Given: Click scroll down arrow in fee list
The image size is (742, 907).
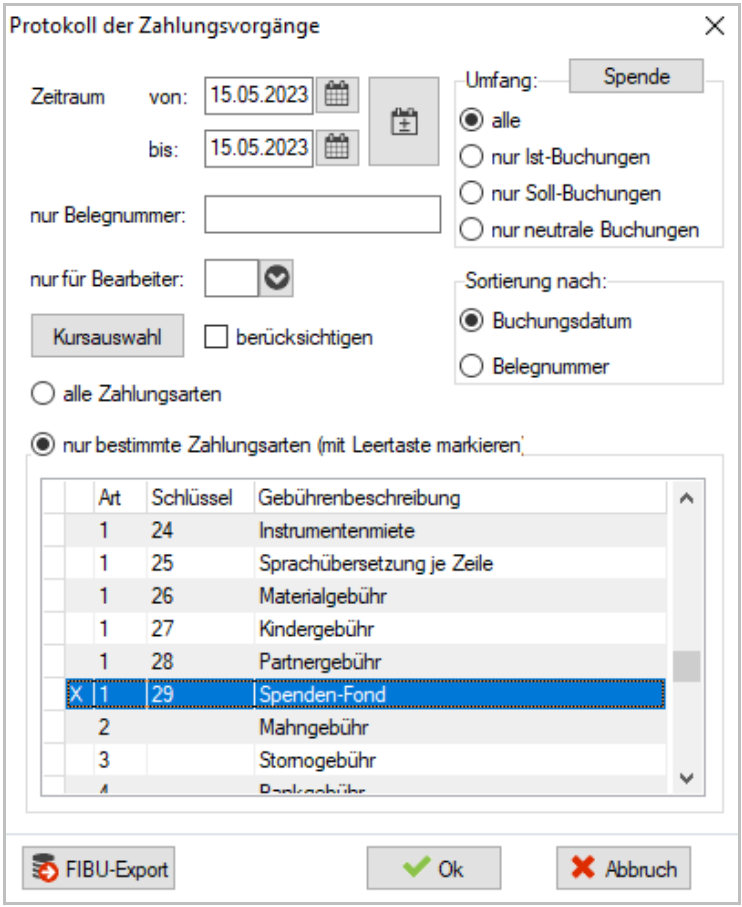Looking at the screenshot, I should coord(686,779).
